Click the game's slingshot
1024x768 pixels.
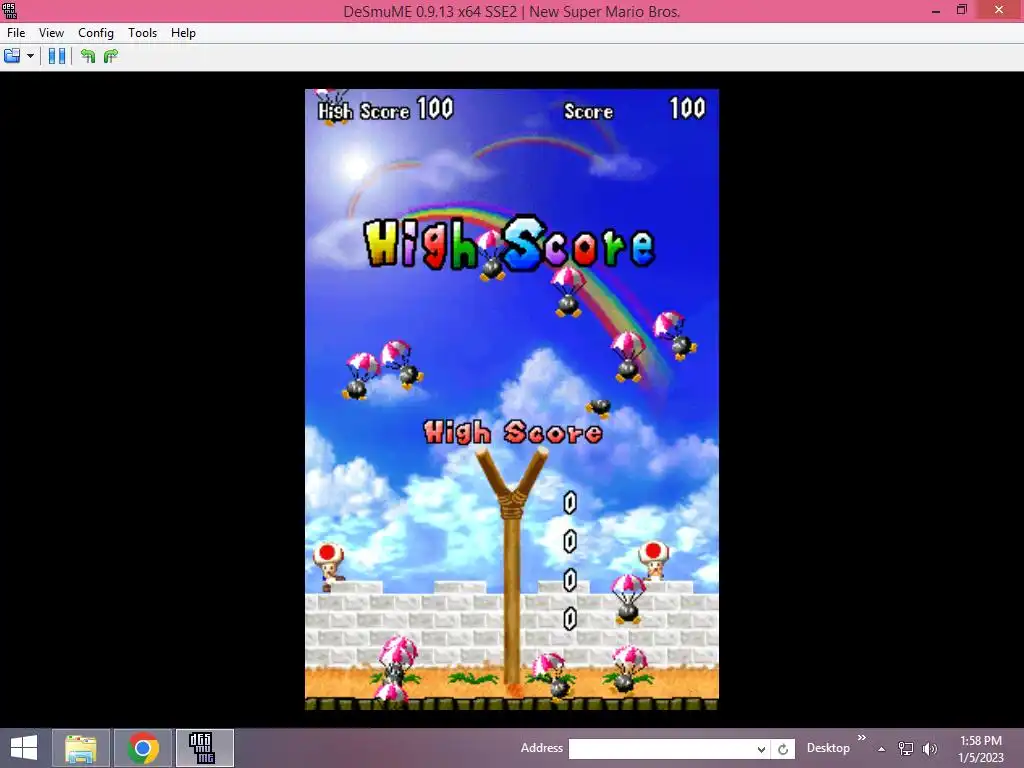tap(512, 566)
